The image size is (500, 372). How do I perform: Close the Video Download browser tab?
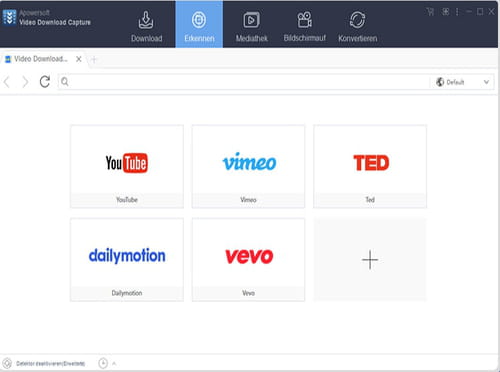[79, 59]
